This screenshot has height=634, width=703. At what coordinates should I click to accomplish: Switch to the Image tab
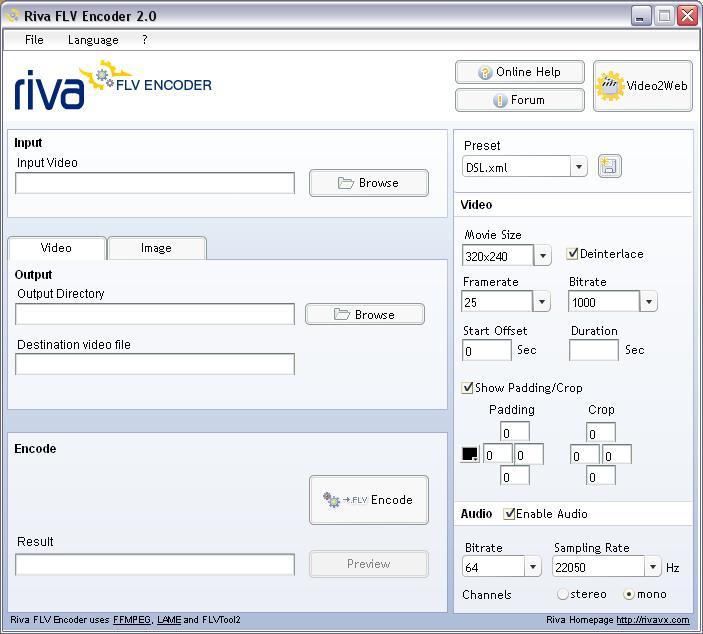pos(156,248)
